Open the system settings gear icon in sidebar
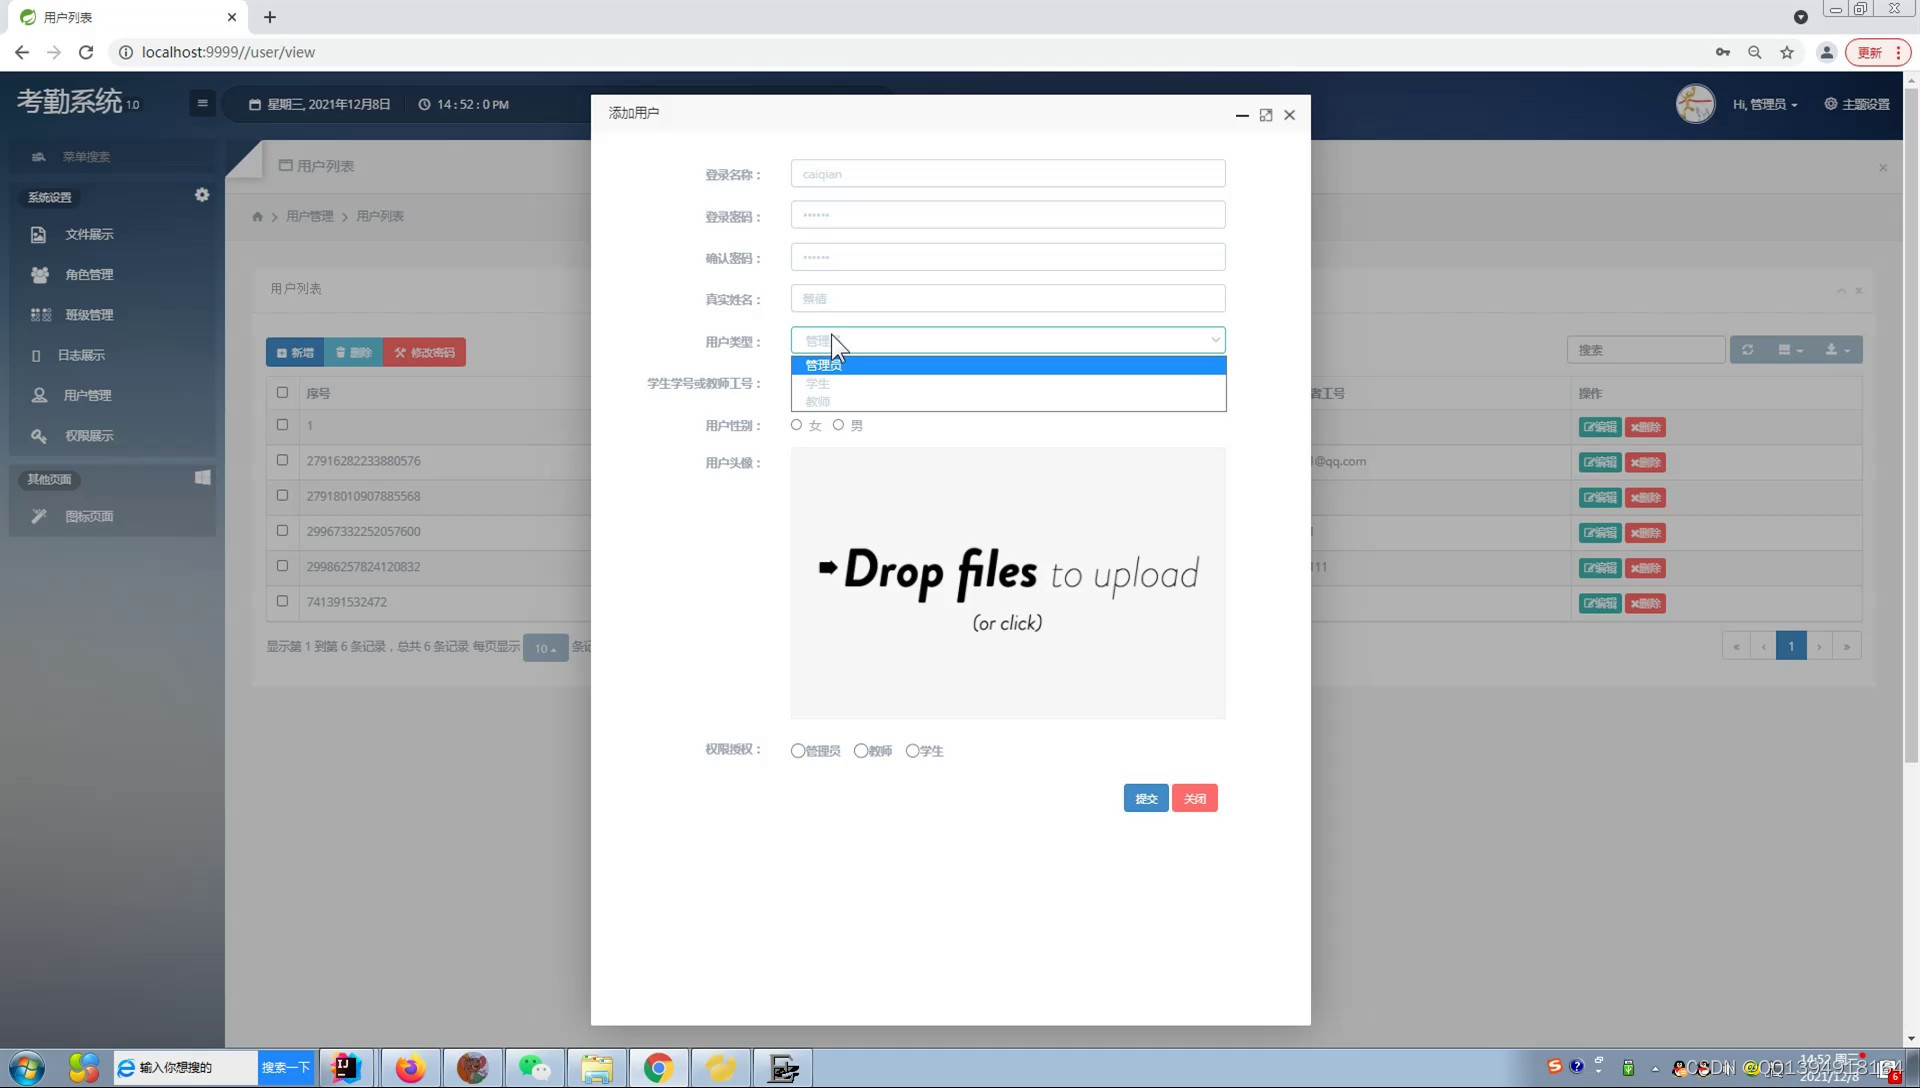1920x1088 pixels. 202,195
